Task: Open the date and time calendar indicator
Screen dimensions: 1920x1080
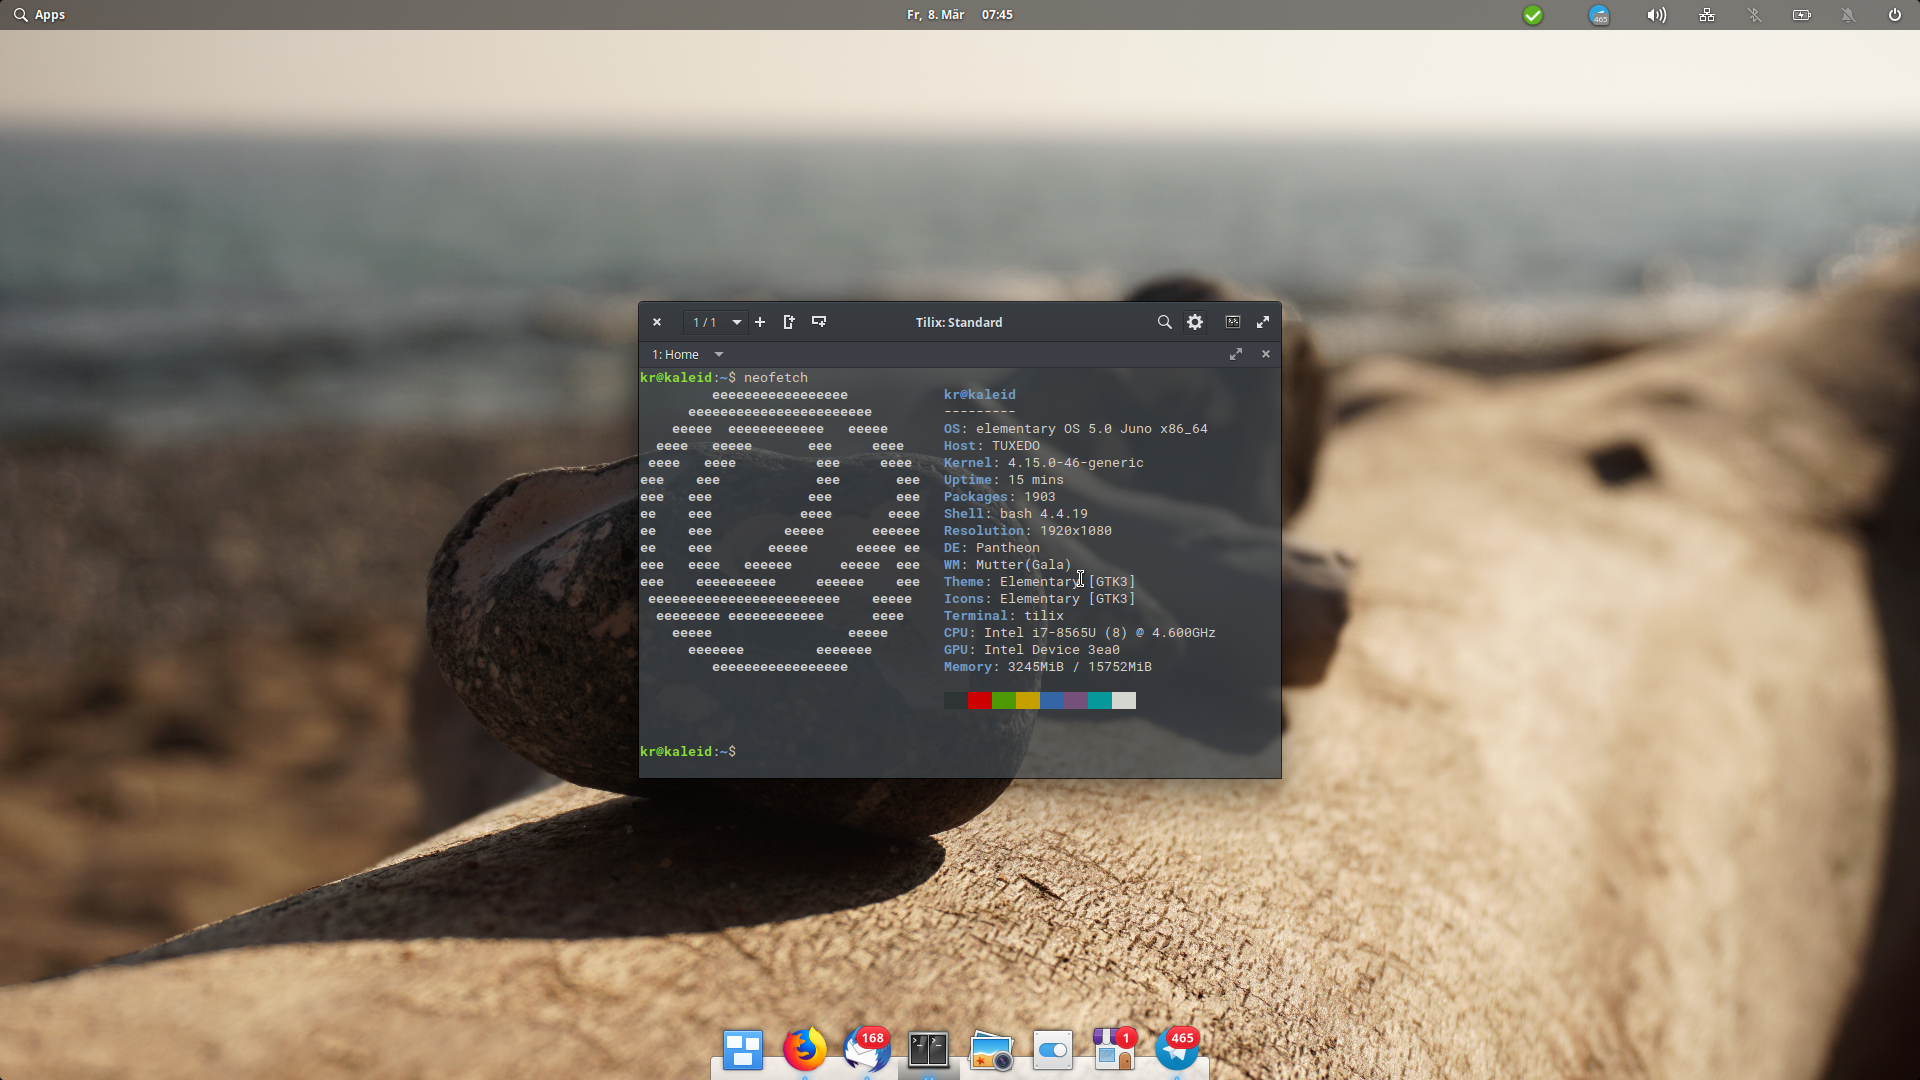Action: pyautogui.click(x=959, y=15)
